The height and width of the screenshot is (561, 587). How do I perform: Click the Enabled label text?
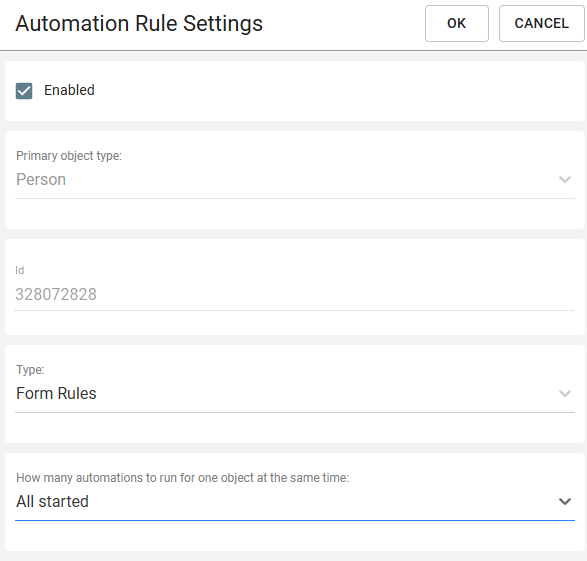click(x=69, y=90)
